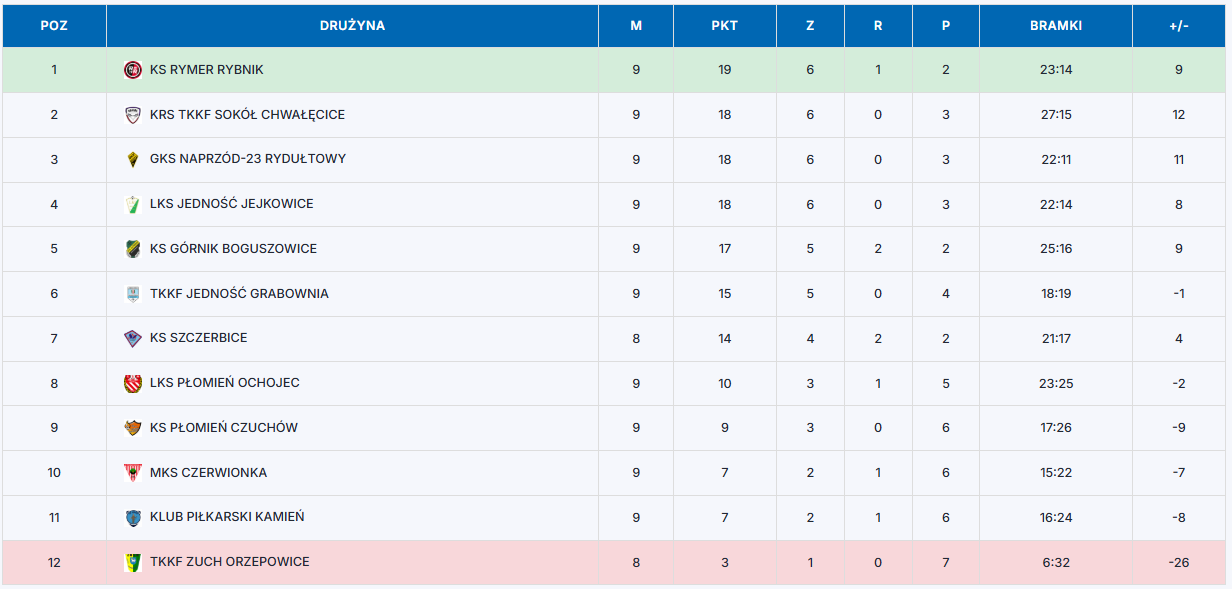Click the KS Płomień Czuchów logo icon

click(x=133, y=428)
